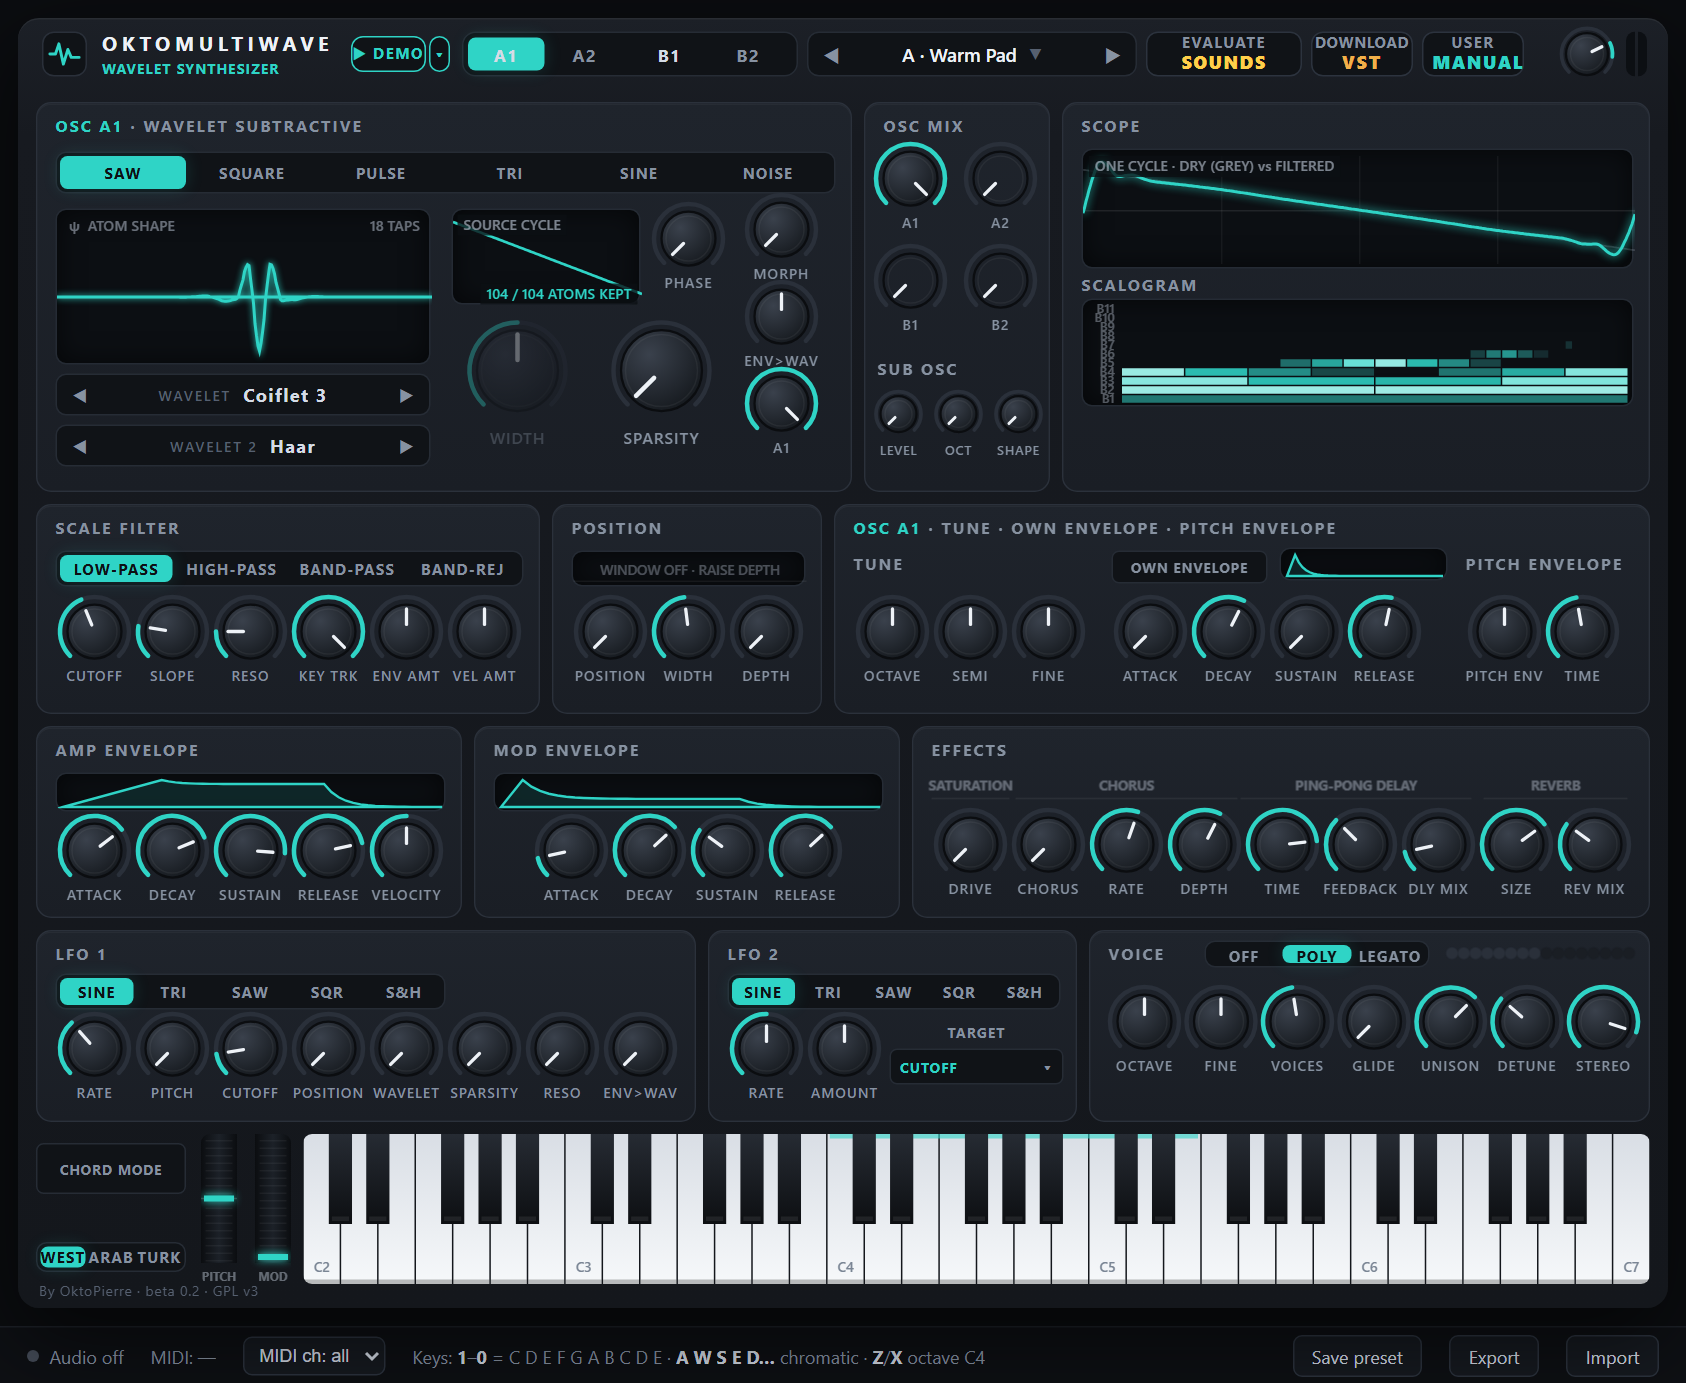Click the master volume knob
Screen dimensions: 1686x1383
[x=1587, y=54]
